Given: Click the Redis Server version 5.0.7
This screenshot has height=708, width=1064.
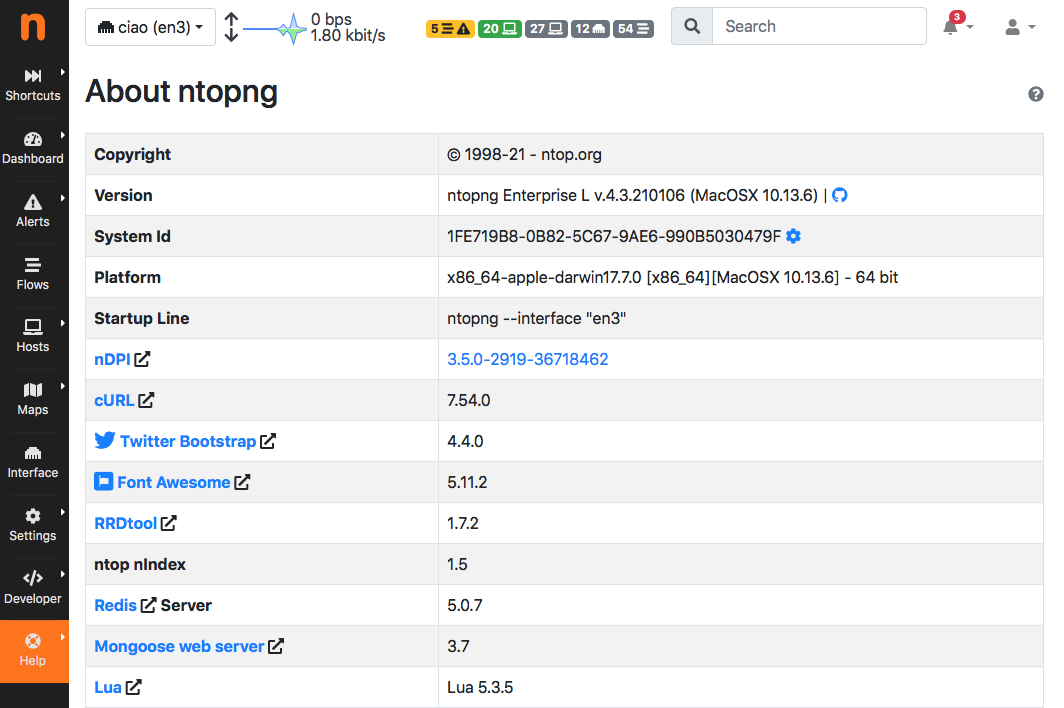Looking at the screenshot, I should tap(465, 605).
